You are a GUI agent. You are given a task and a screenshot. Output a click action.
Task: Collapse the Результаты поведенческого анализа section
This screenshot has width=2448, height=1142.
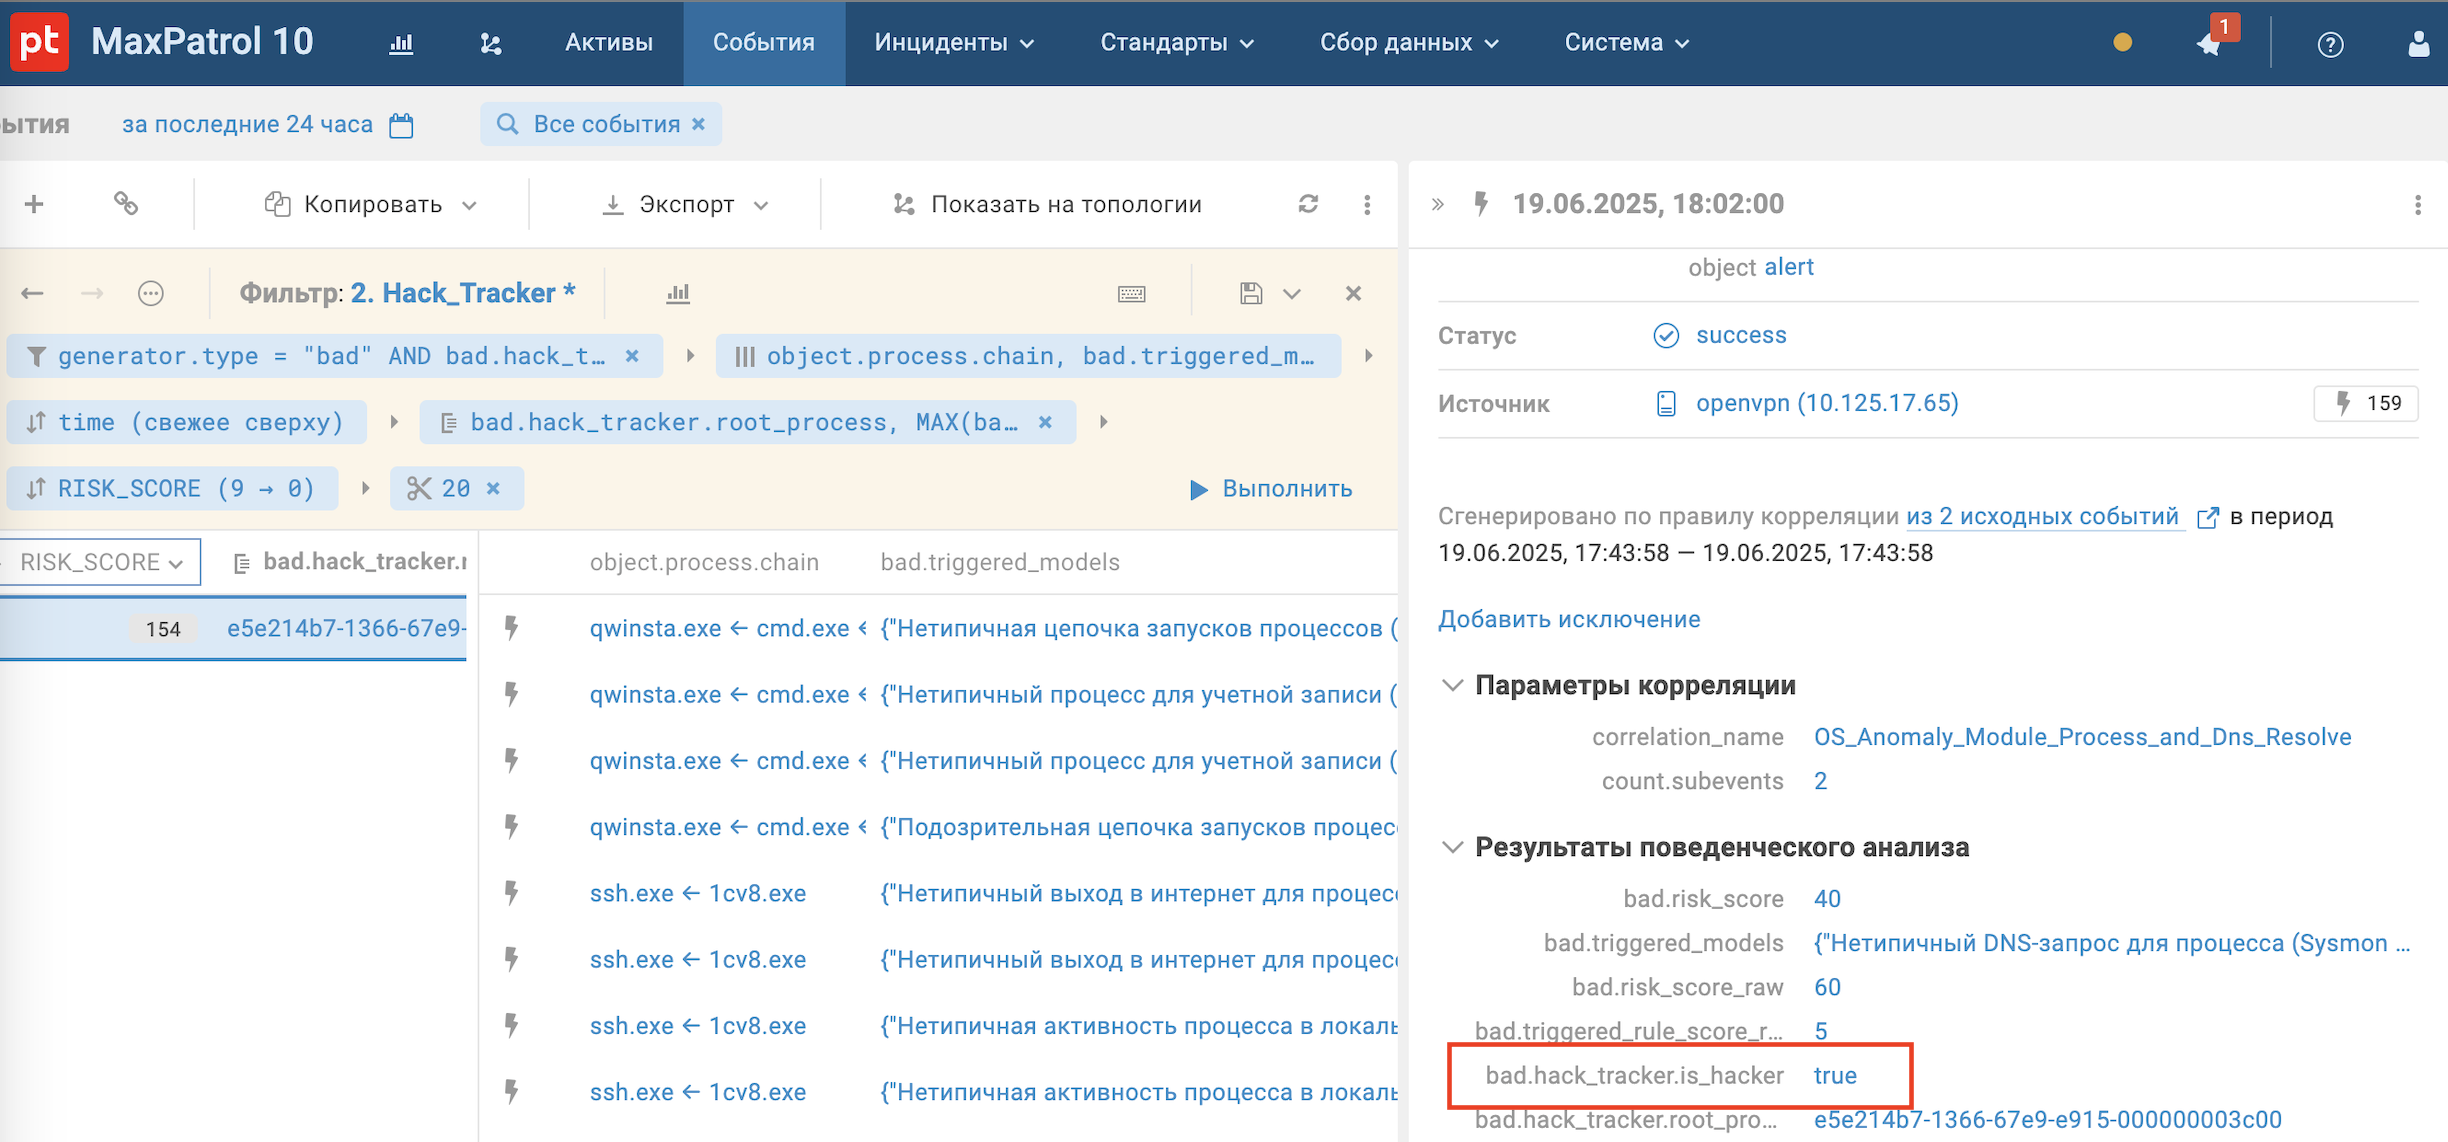tap(1453, 847)
